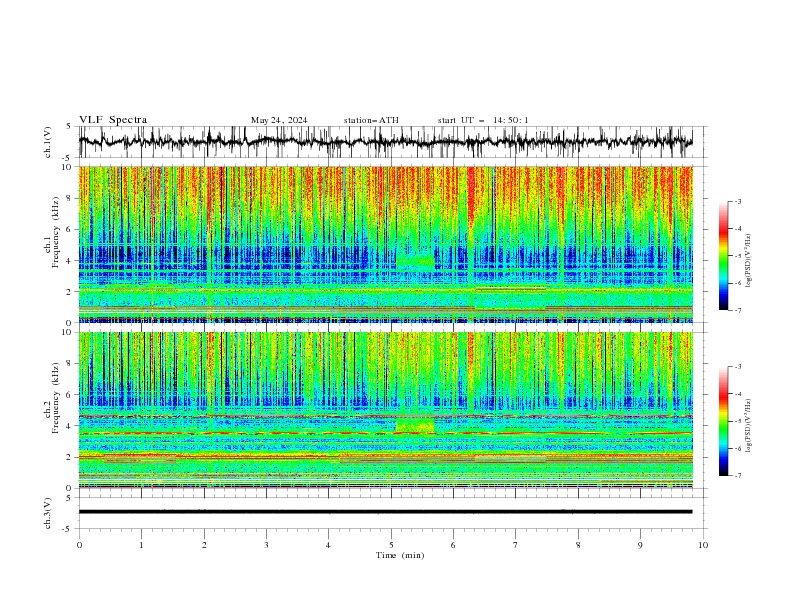Screen dimensions: 792x612
Task: Click the ch.2 colorbar "log(PSD)(V²/Hz)" label
Action: coord(749,426)
